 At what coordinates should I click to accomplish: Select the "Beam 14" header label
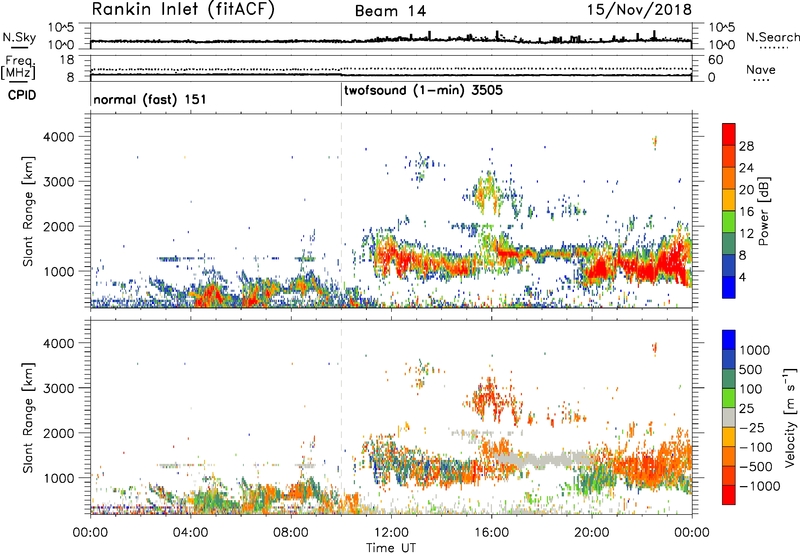[390, 11]
